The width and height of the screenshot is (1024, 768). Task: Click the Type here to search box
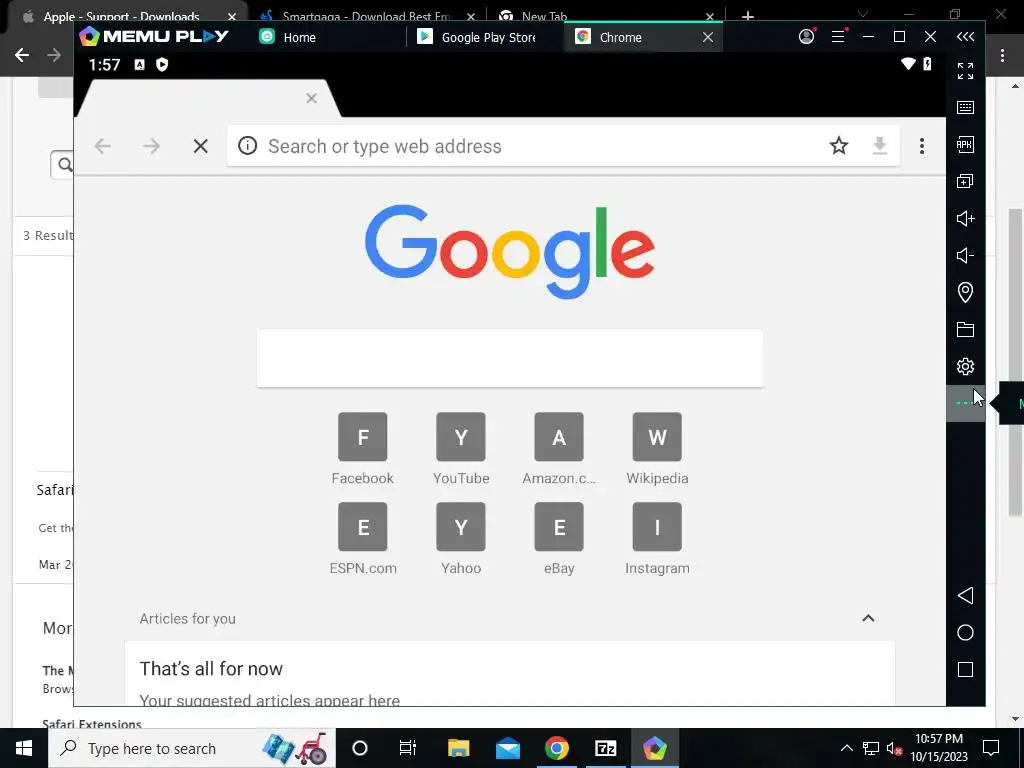[192, 748]
